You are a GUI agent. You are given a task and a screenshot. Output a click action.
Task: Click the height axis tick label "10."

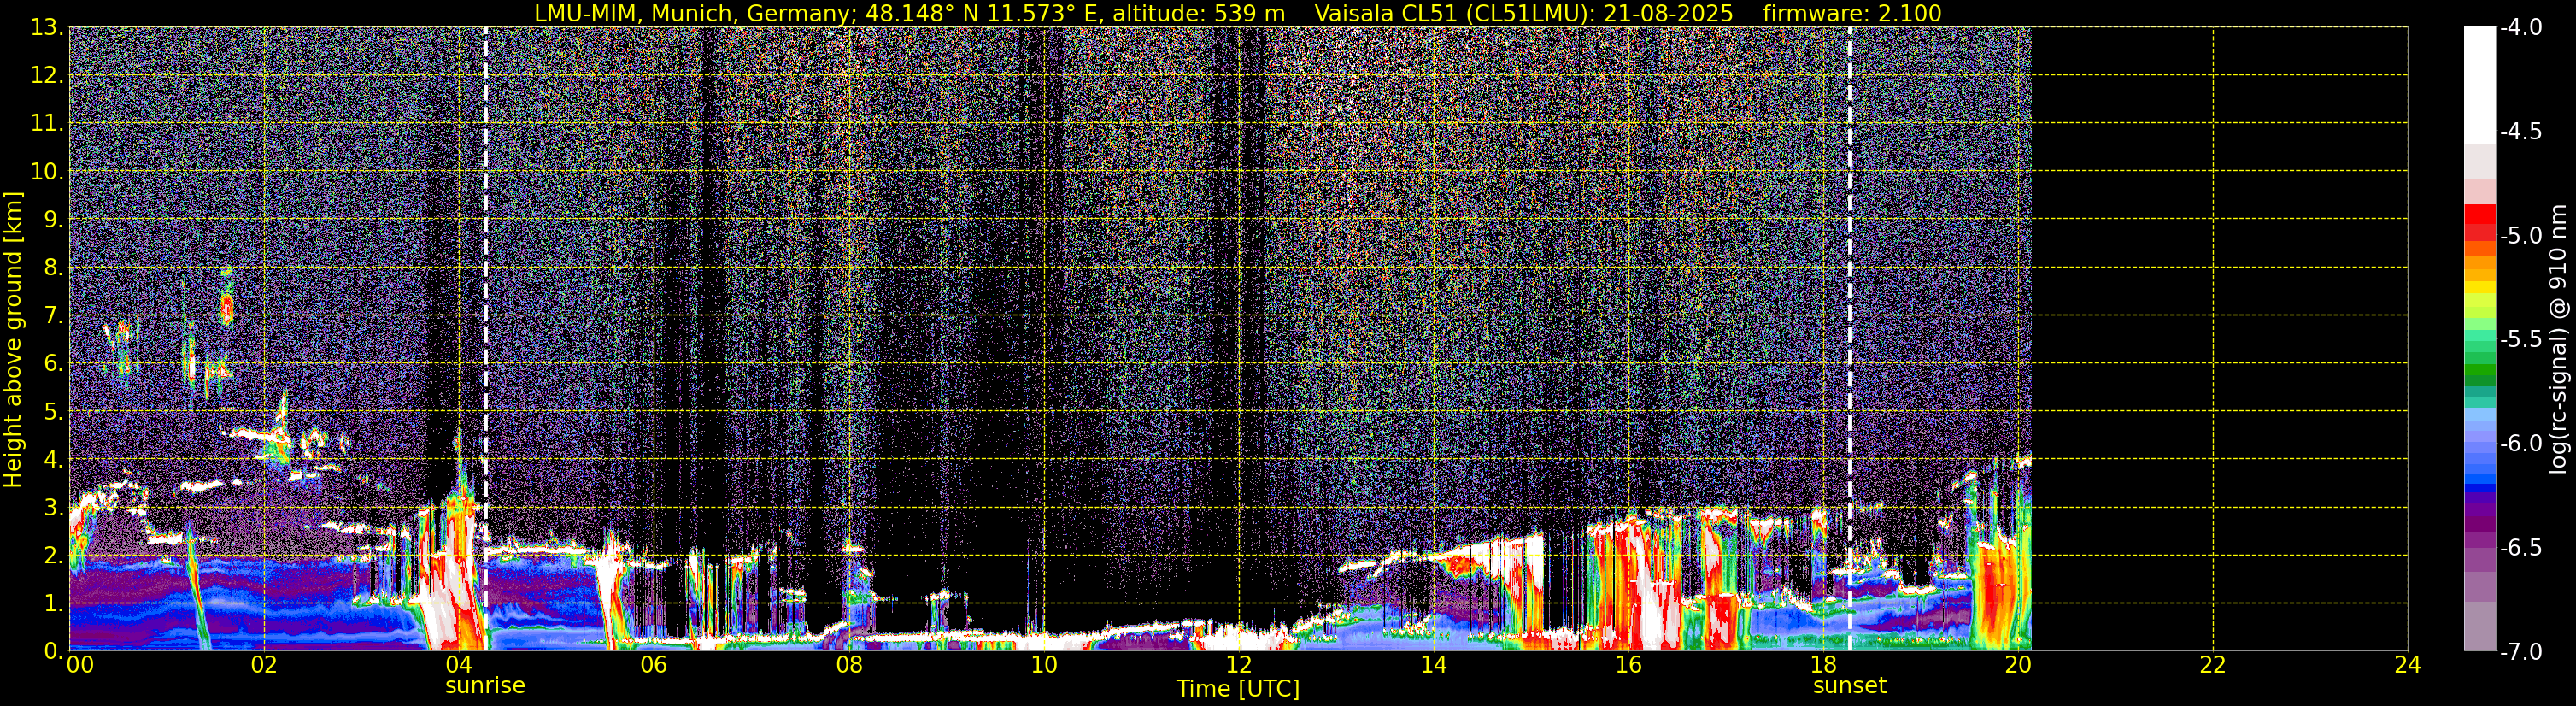click(47, 172)
